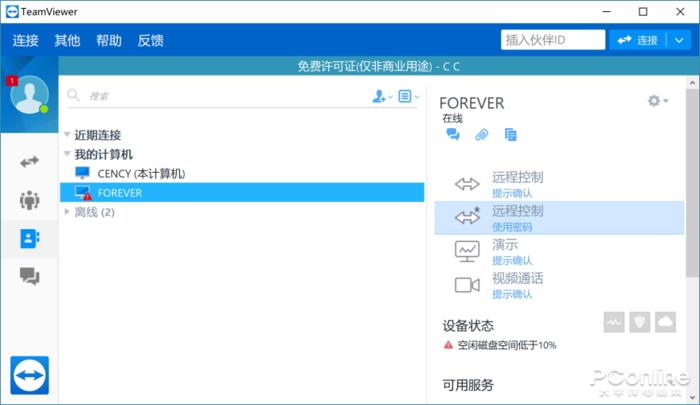Click the 远程控制 提示确认 option
700x405 pixels.
coord(559,184)
